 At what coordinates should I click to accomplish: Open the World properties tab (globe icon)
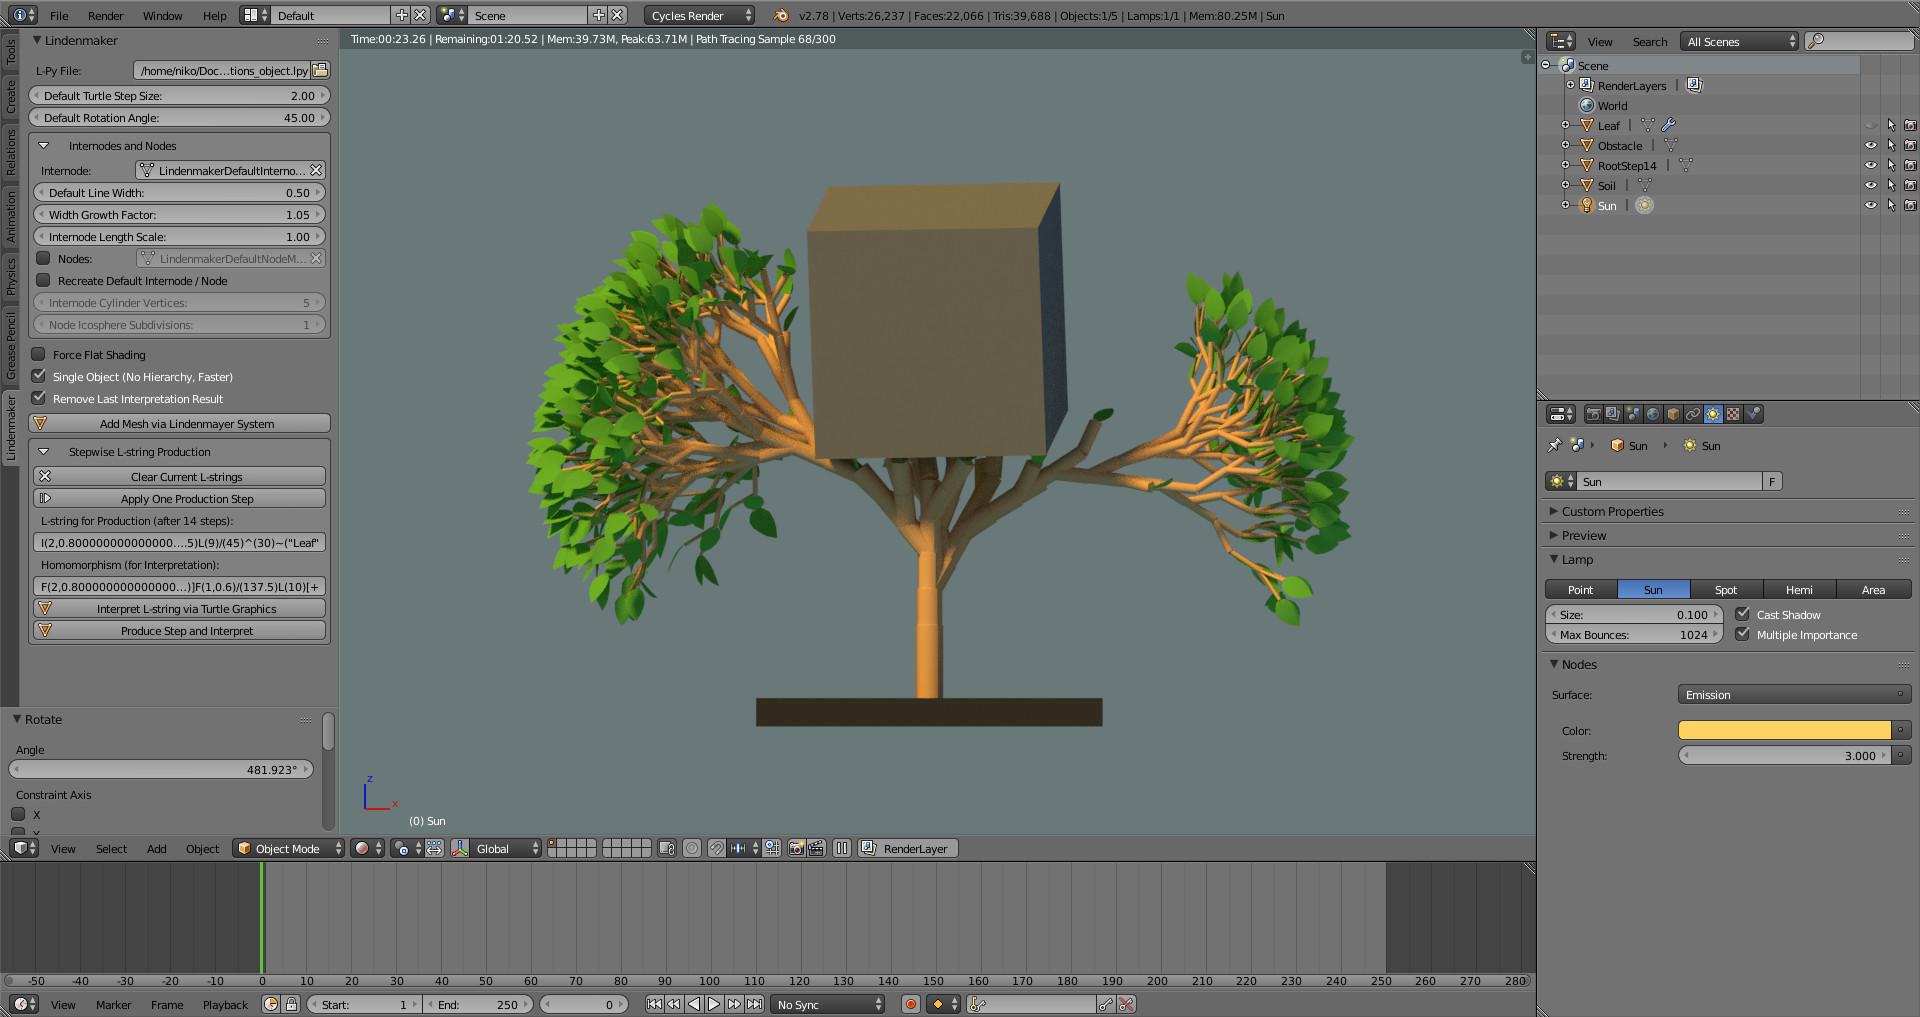pyautogui.click(x=1653, y=414)
